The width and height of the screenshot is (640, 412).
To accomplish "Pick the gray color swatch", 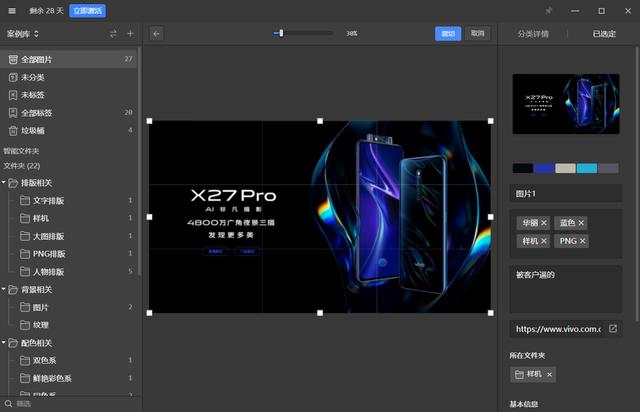I will (608, 168).
